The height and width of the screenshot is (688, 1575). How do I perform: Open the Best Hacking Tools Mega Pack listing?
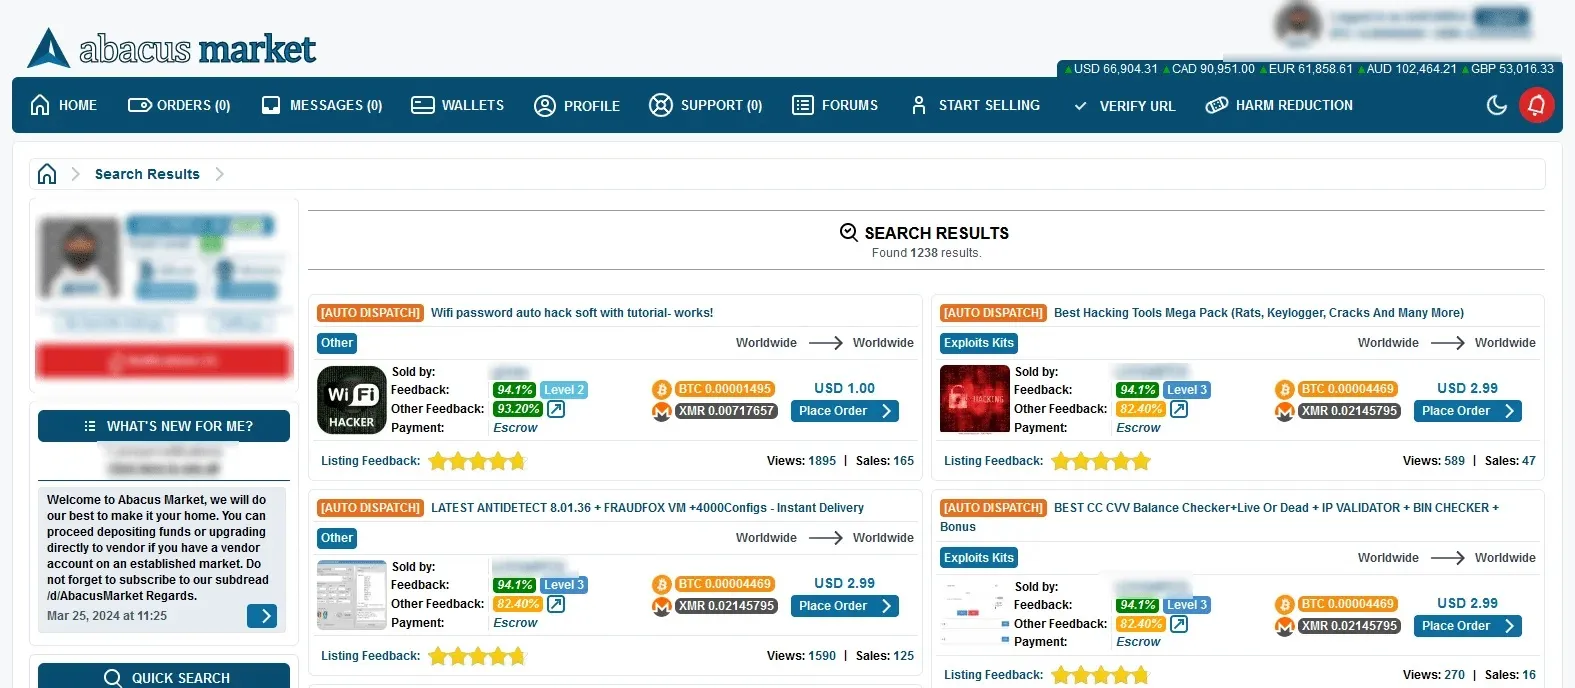[x=1259, y=313]
